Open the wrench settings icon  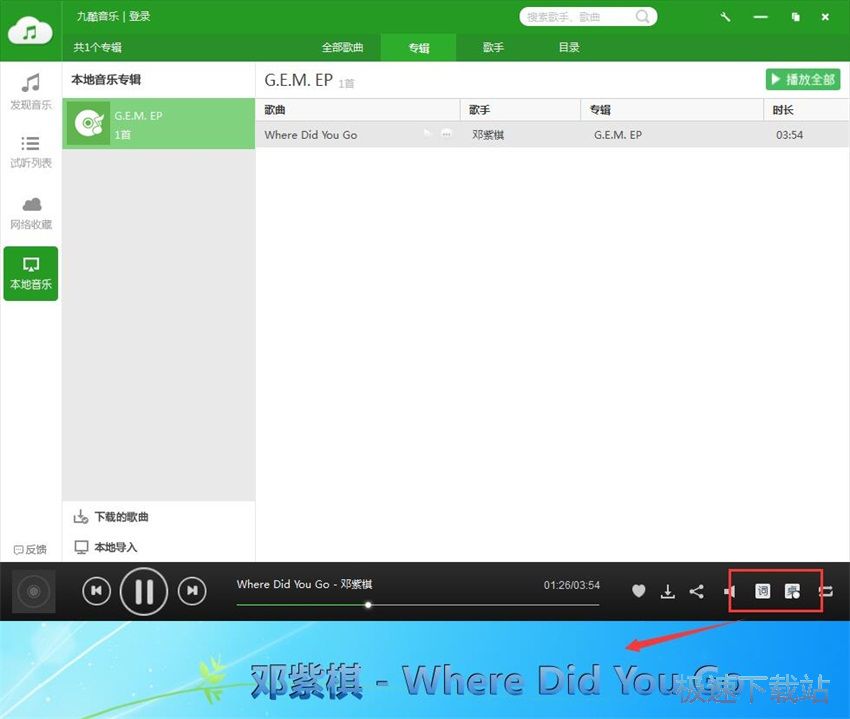(725, 17)
